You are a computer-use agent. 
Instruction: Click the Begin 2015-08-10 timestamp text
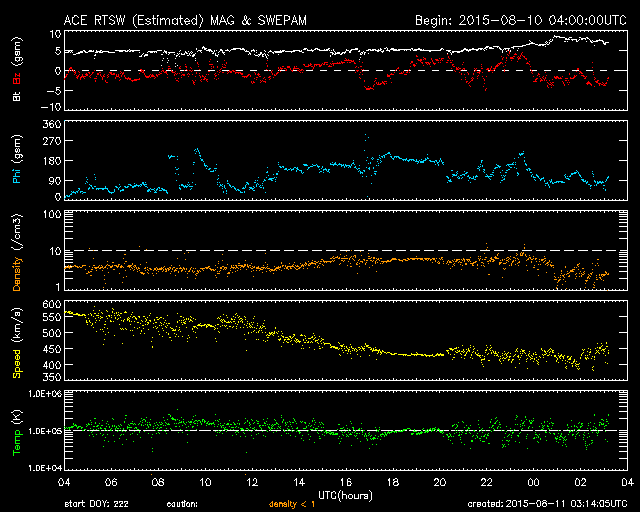521,20
